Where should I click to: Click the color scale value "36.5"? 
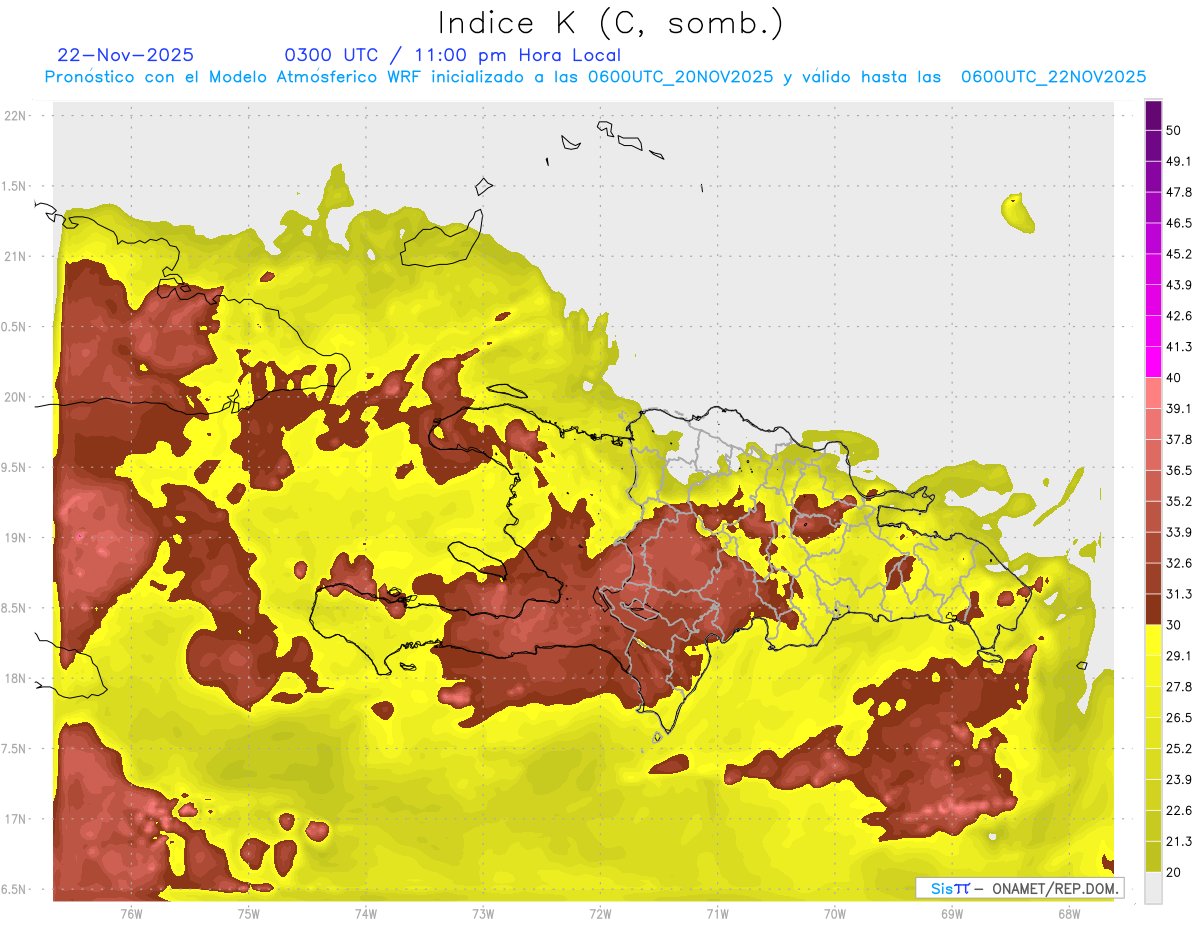1179,470
